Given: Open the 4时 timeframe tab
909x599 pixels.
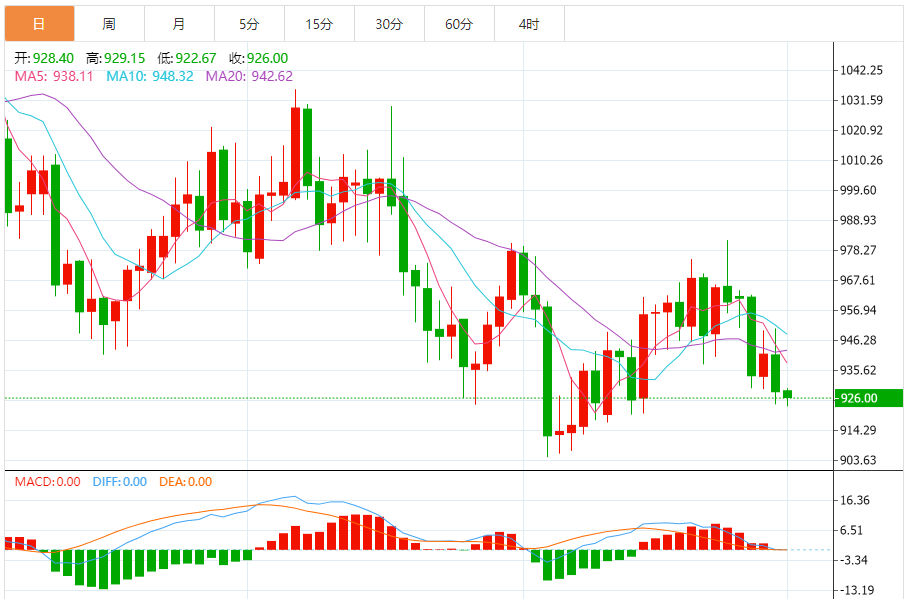Looking at the screenshot, I should tap(529, 24).
